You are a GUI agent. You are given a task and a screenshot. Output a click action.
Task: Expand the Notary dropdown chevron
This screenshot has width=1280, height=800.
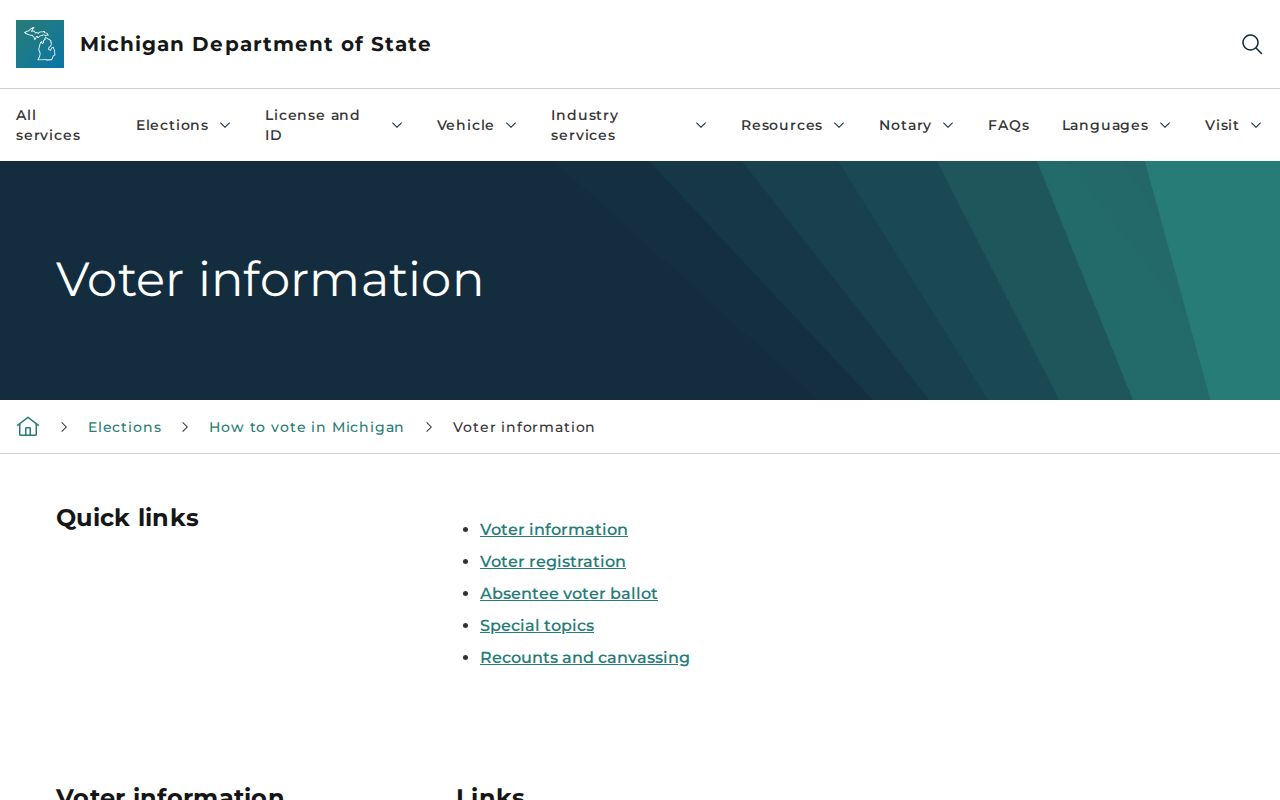coord(948,125)
